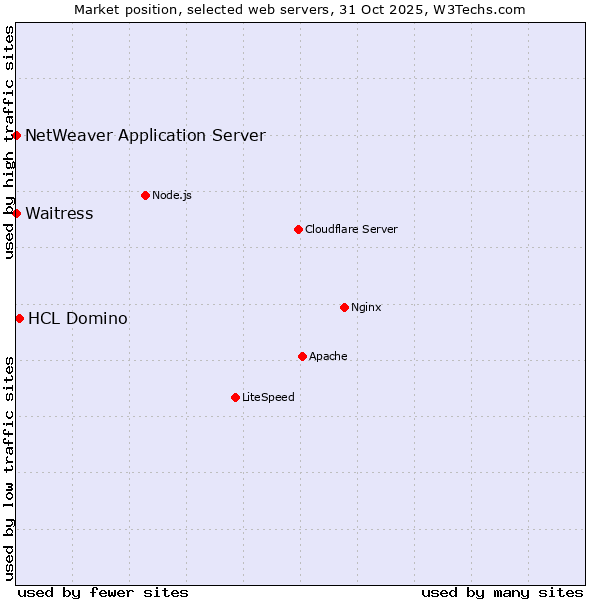Select the HCL Domino label text
This screenshot has width=600, height=600.
[77, 318]
